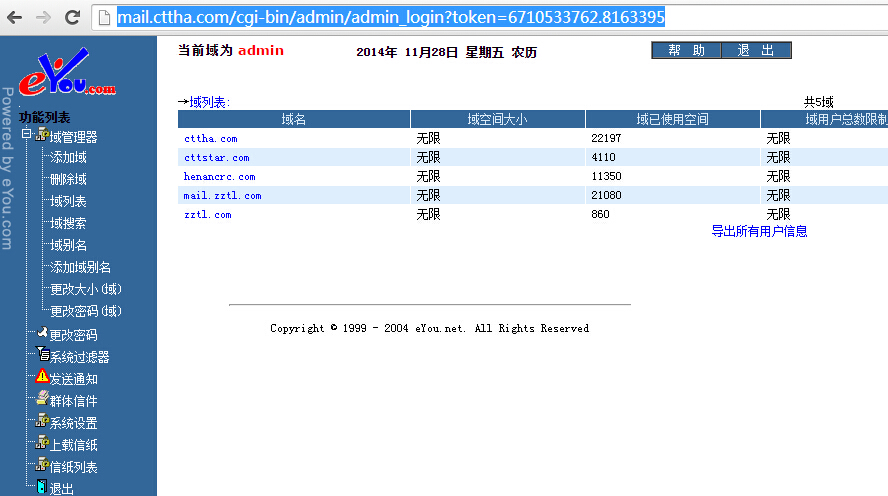The width and height of the screenshot is (888, 496).
Task: Click the URL in the address bar
Action: (391, 18)
